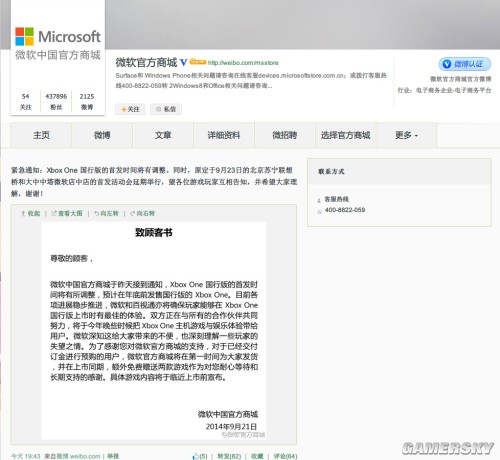Viewport: 500px width, 460px height.
Task: Click 转发(82) to repost
Action: click(229, 456)
